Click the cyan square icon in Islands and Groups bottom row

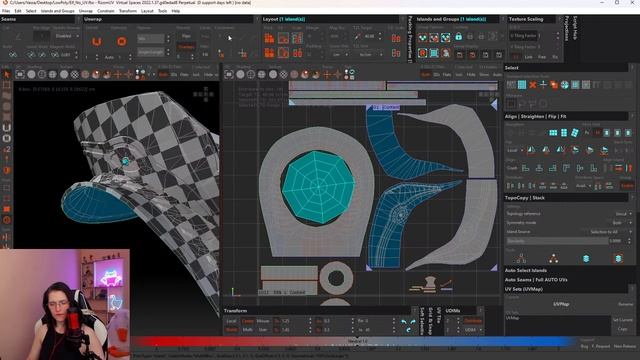tap(434, 53)
